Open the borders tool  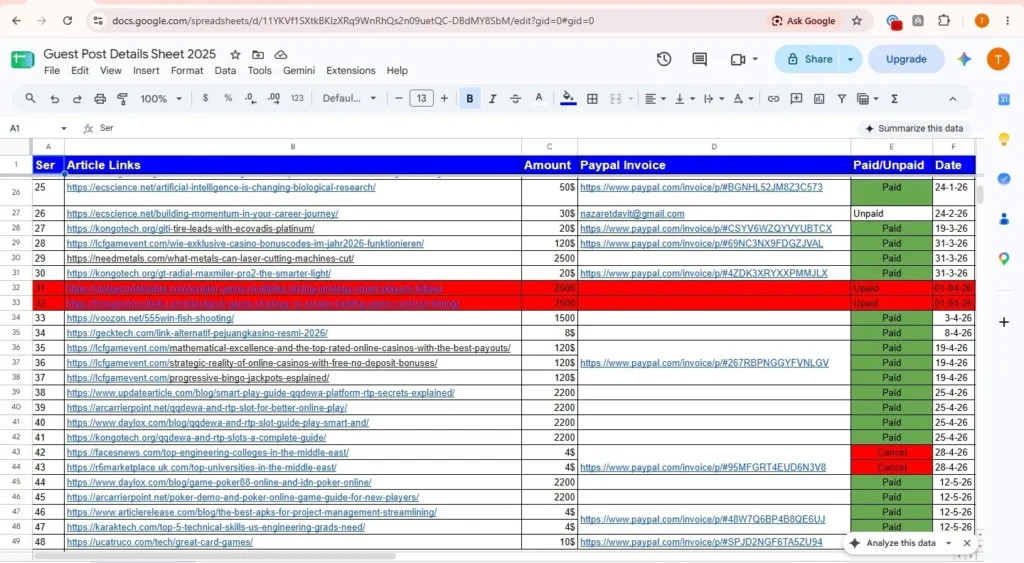(x=592, y=99)
